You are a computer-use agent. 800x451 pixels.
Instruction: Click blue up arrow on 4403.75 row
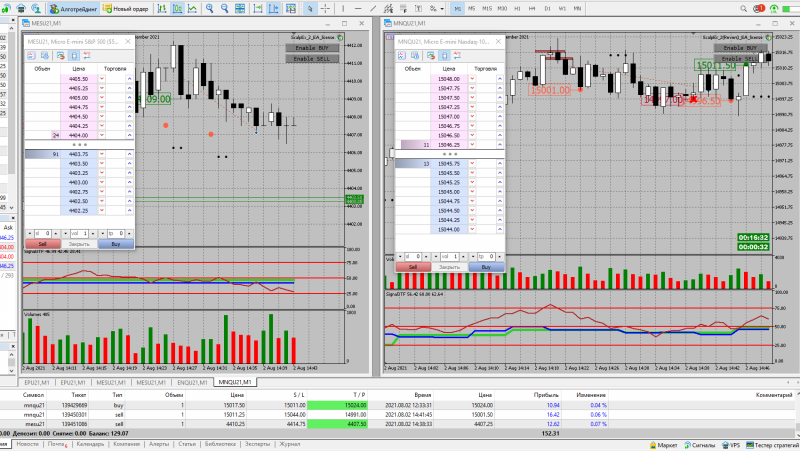tap(130, 154)
